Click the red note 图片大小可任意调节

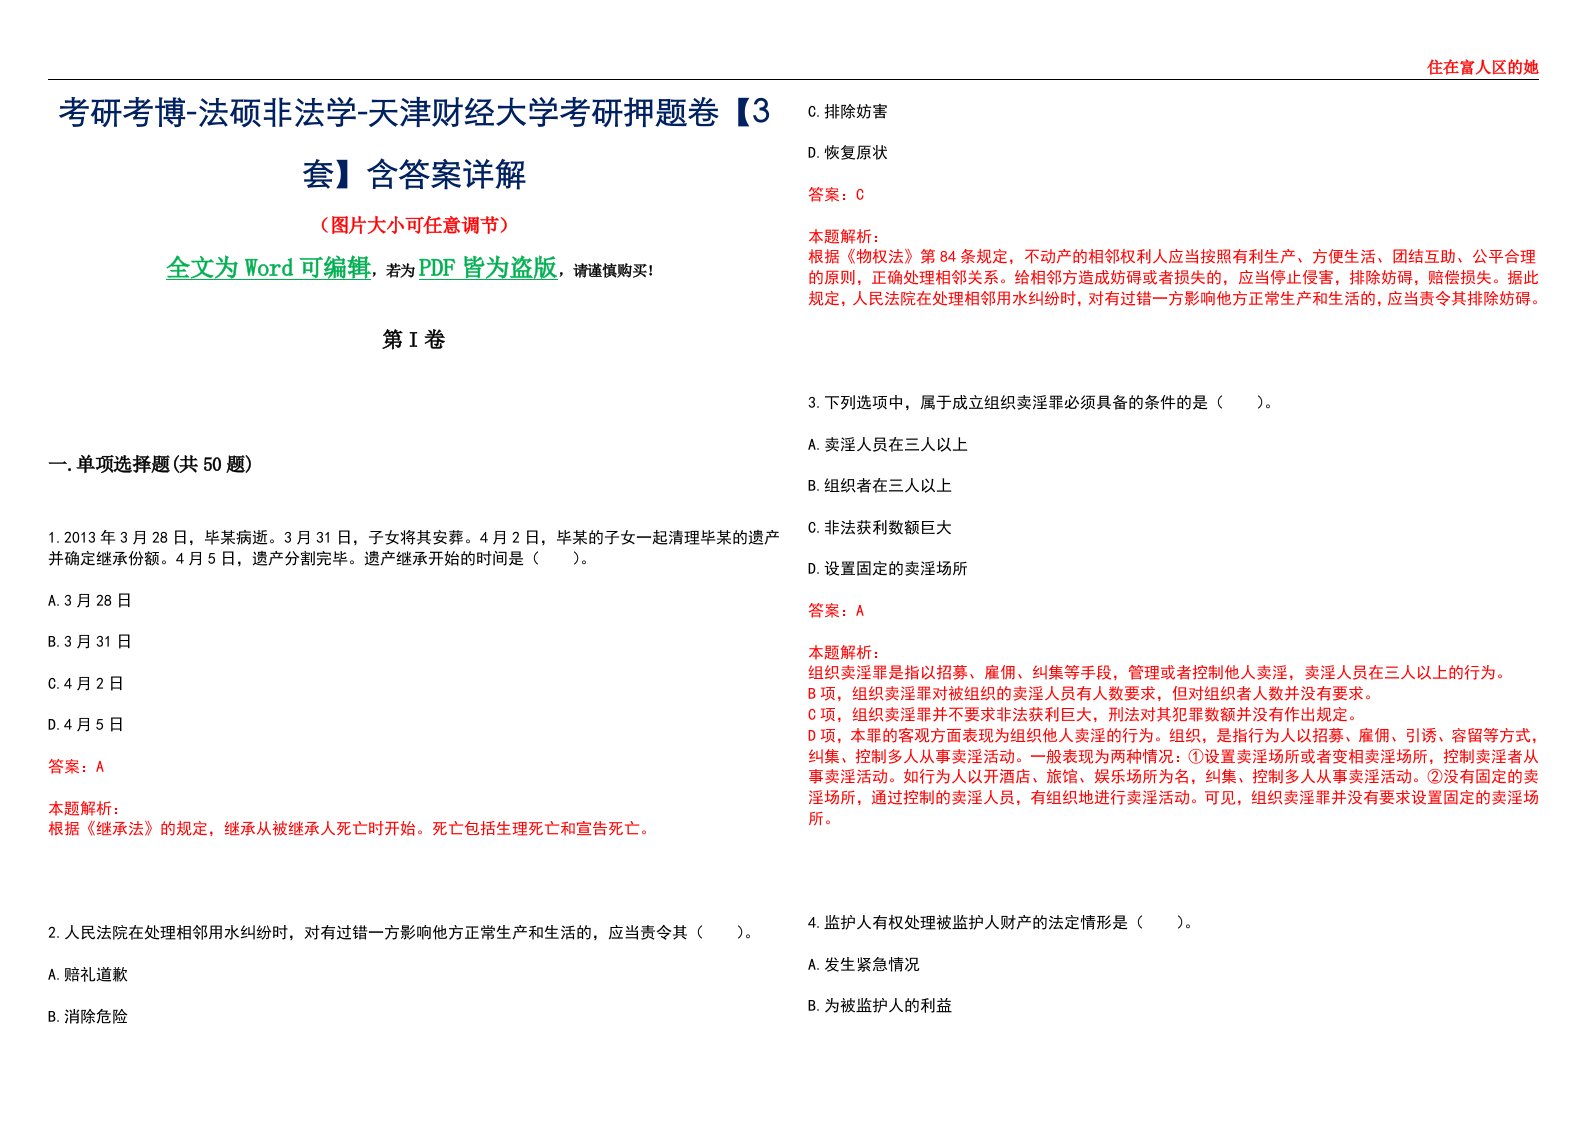(414, 225)
